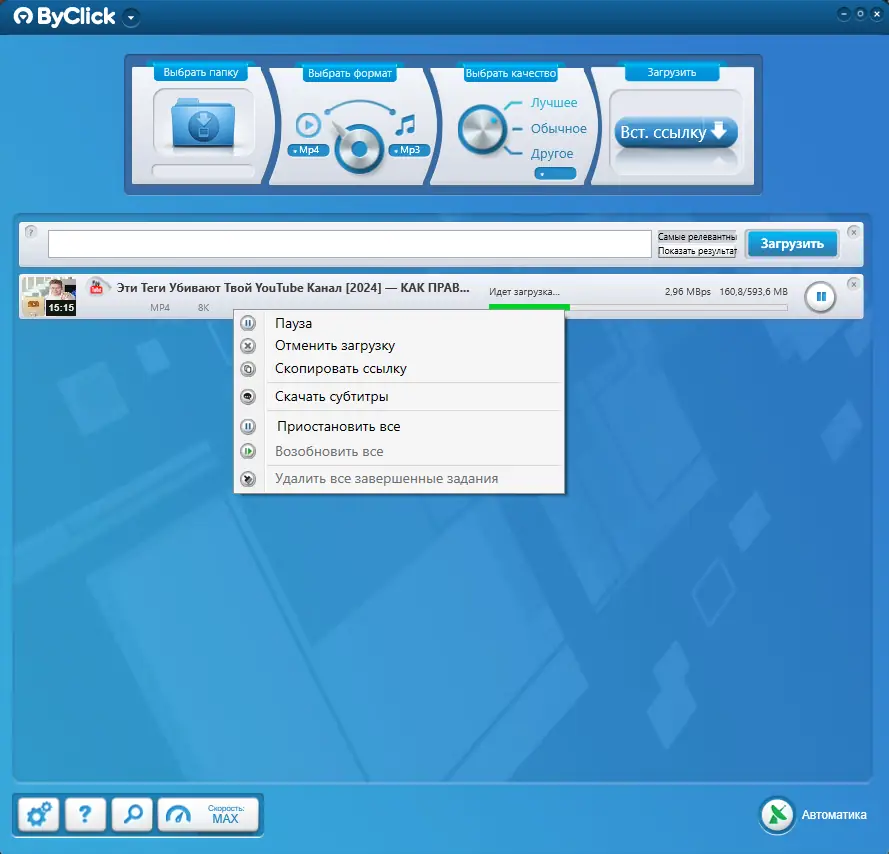Screen dimensions: 889x854
Task: Click the music note format icon
Action: [x=406, y=124]
